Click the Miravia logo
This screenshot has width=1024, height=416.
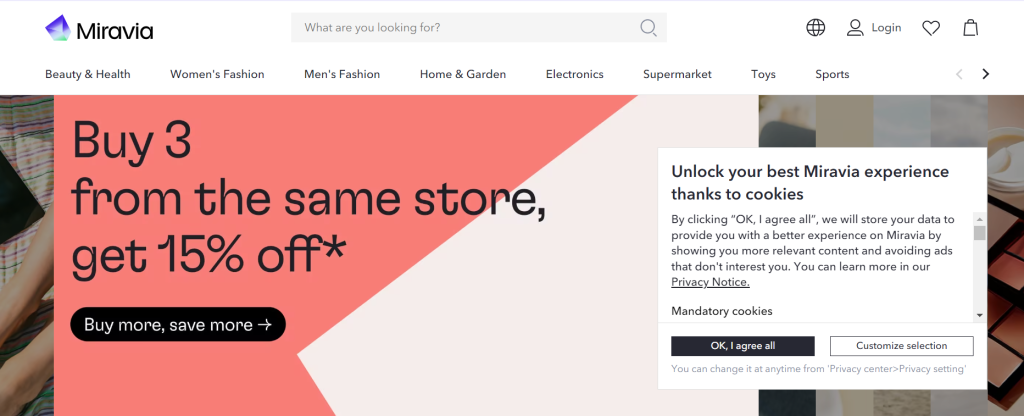pyautogui.click(x=99, y=29)
